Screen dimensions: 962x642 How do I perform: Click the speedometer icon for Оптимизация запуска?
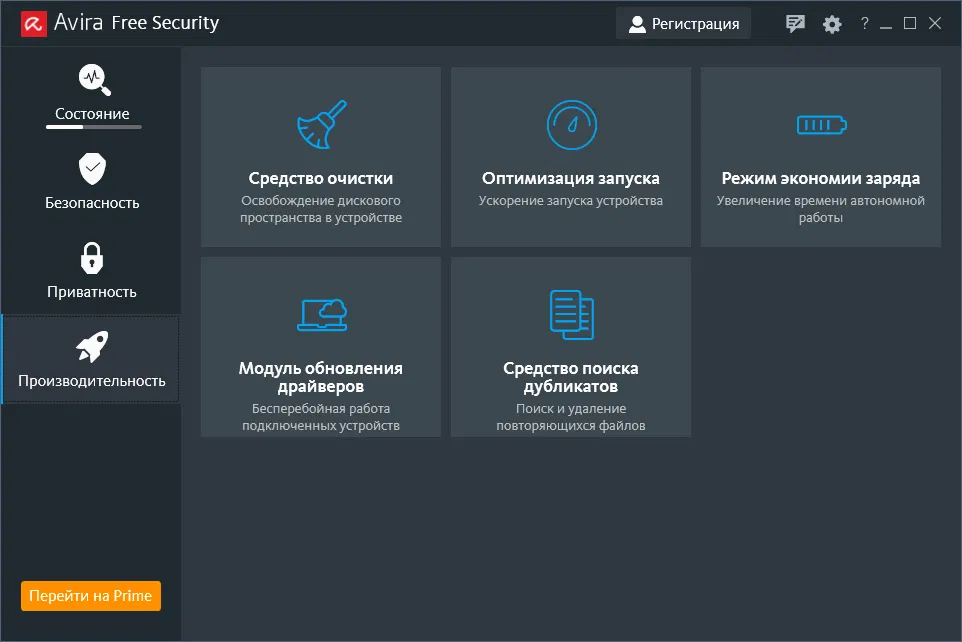click(571, 124)
